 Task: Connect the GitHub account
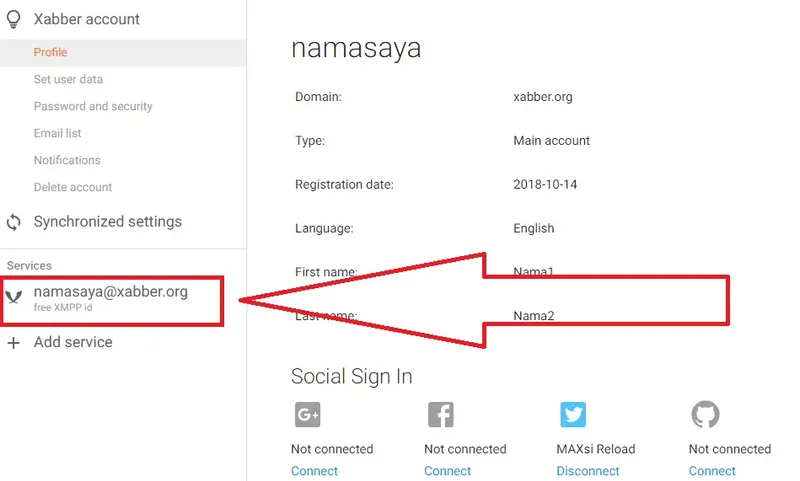point(712,471)
